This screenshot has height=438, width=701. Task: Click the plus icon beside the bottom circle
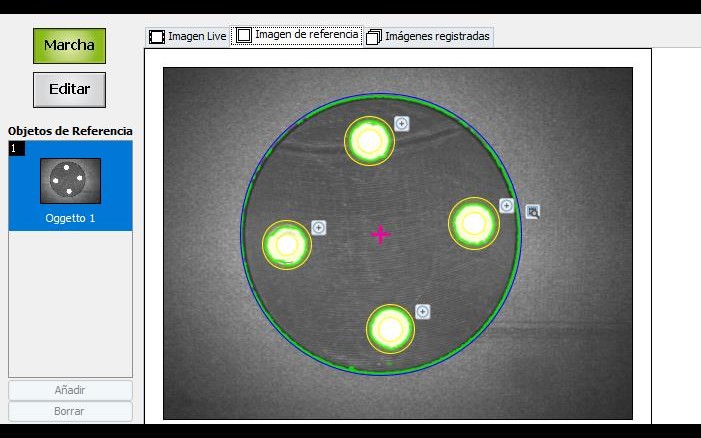tap(422, 312)
